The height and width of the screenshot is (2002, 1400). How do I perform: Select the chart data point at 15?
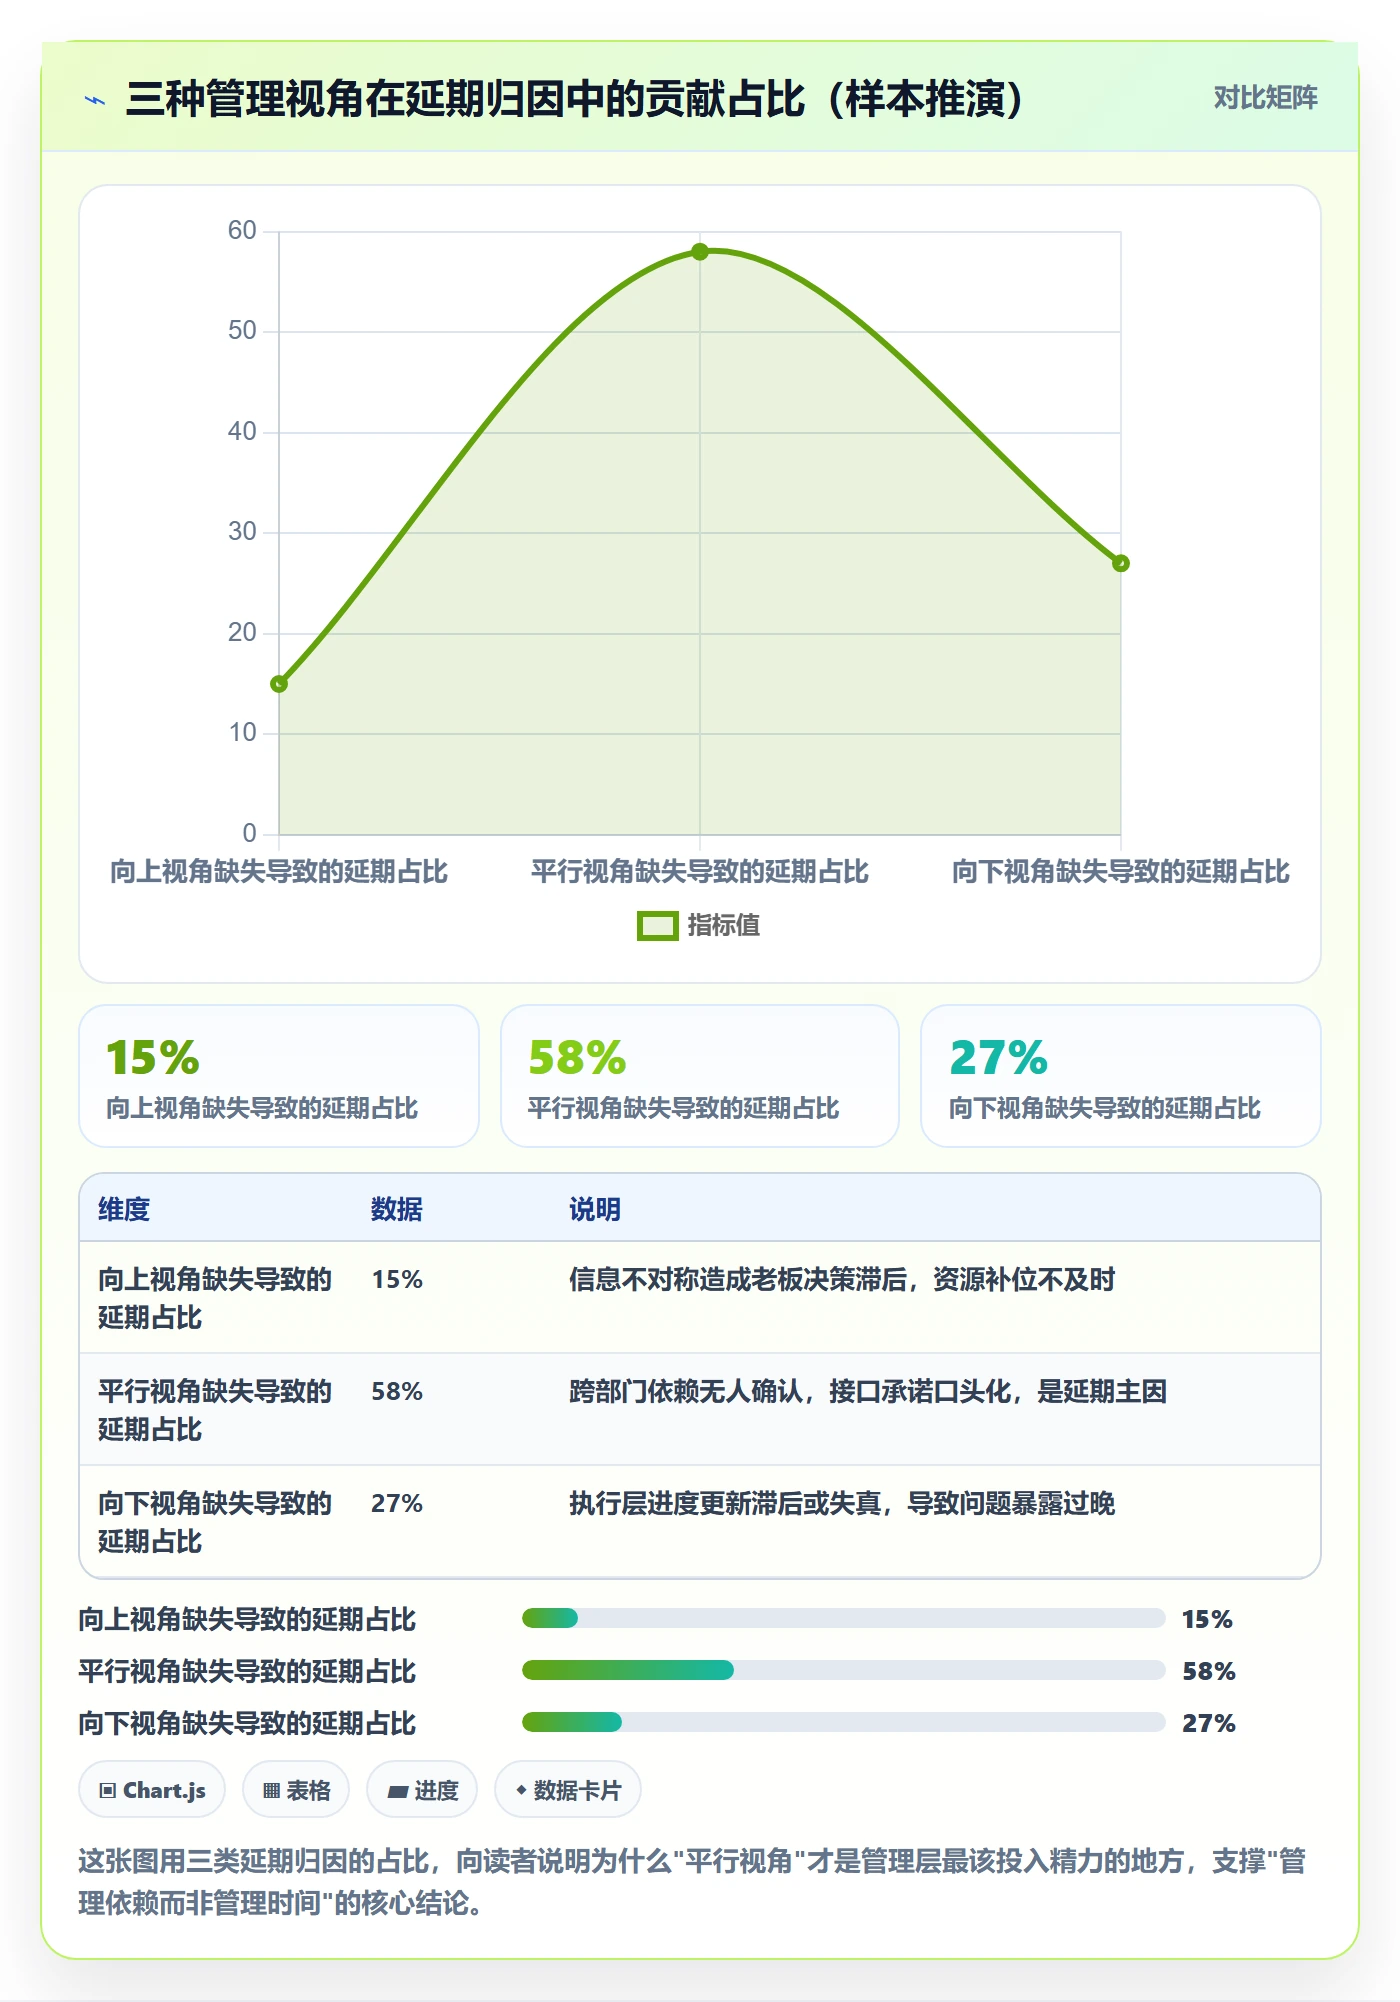tap(279, 684)
